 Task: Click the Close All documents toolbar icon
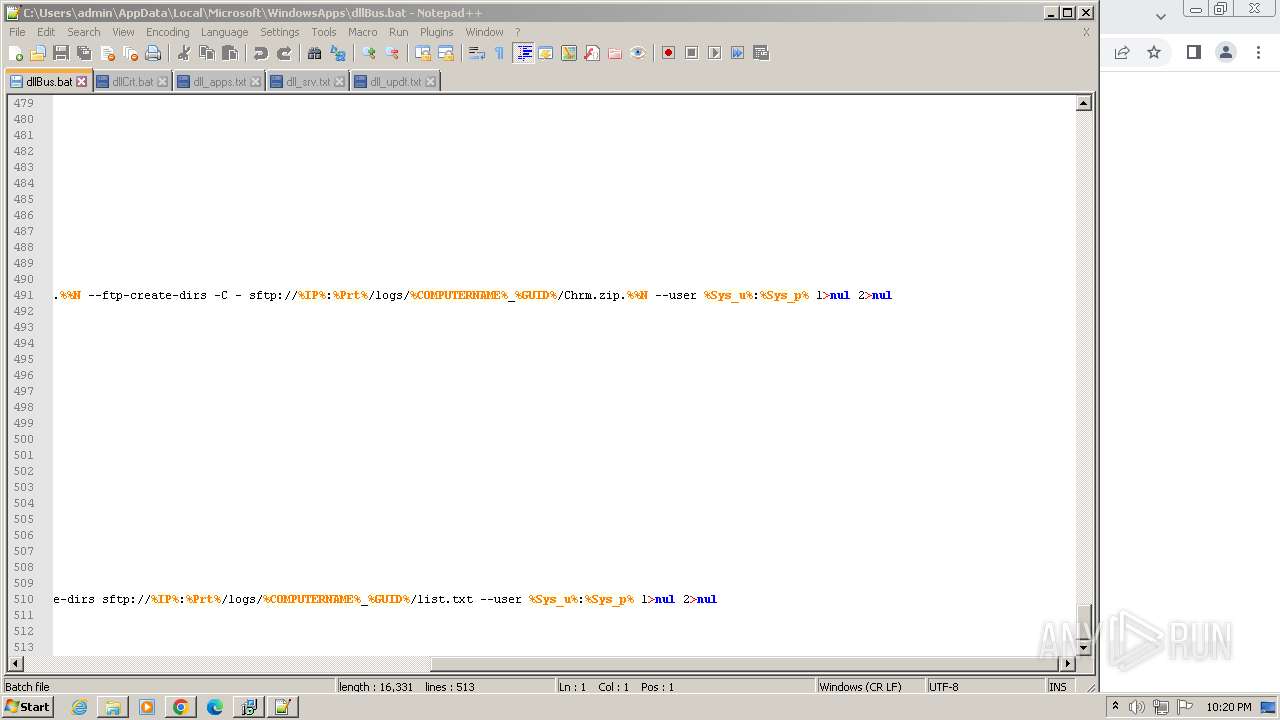tap(130, 53)
